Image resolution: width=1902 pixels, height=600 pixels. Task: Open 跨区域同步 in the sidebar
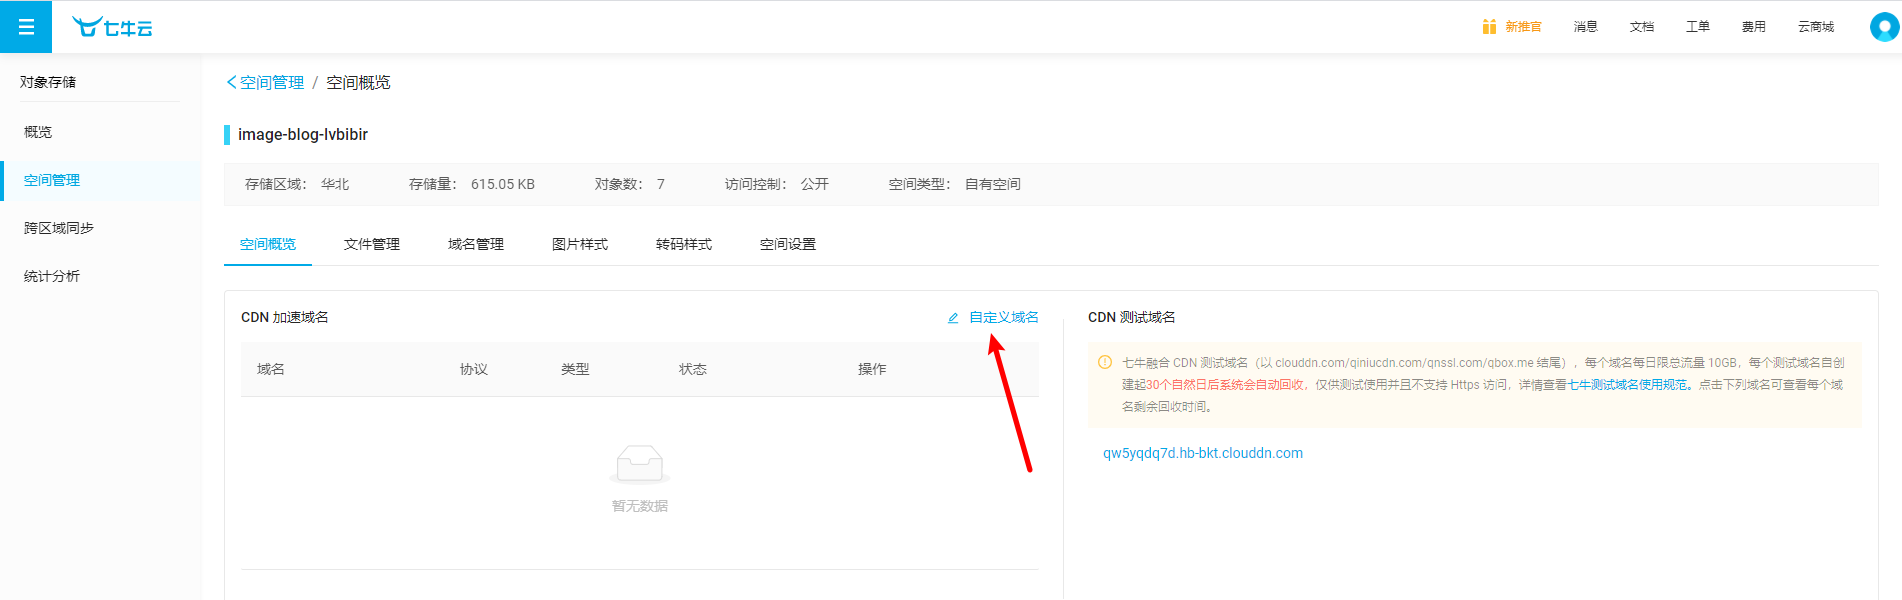point(59,228)
